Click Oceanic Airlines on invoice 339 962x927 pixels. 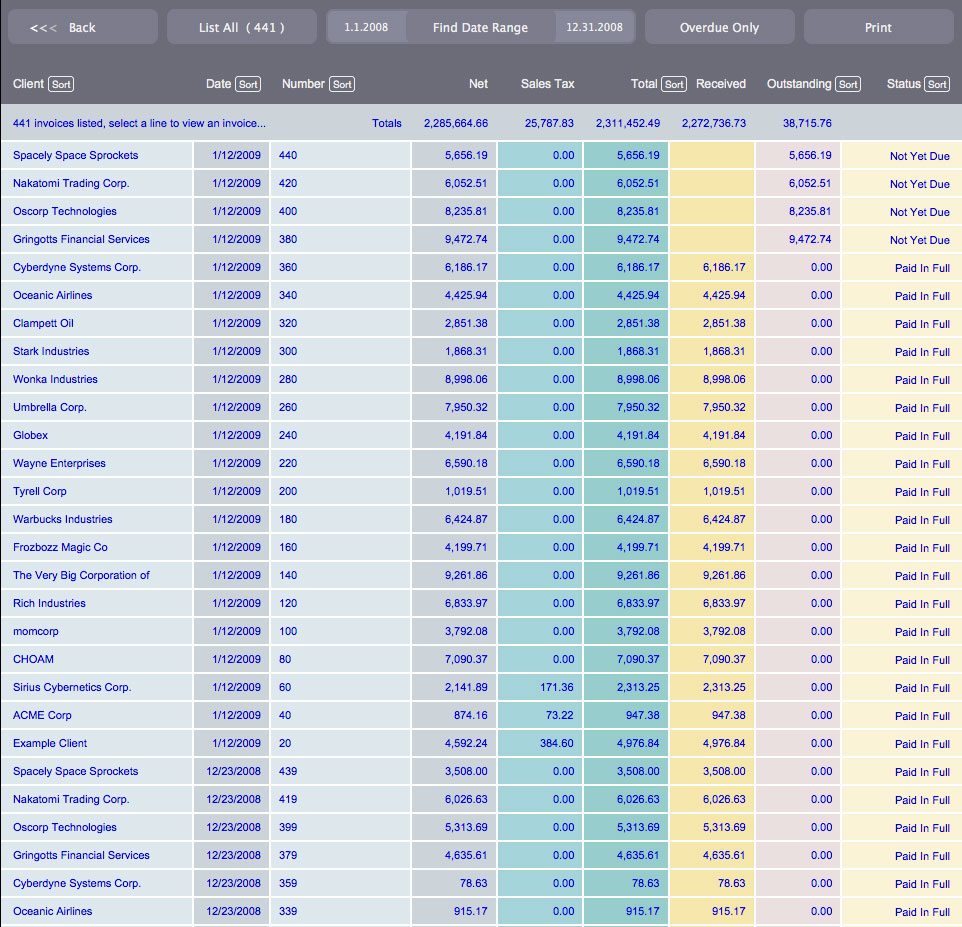[53, 912]
